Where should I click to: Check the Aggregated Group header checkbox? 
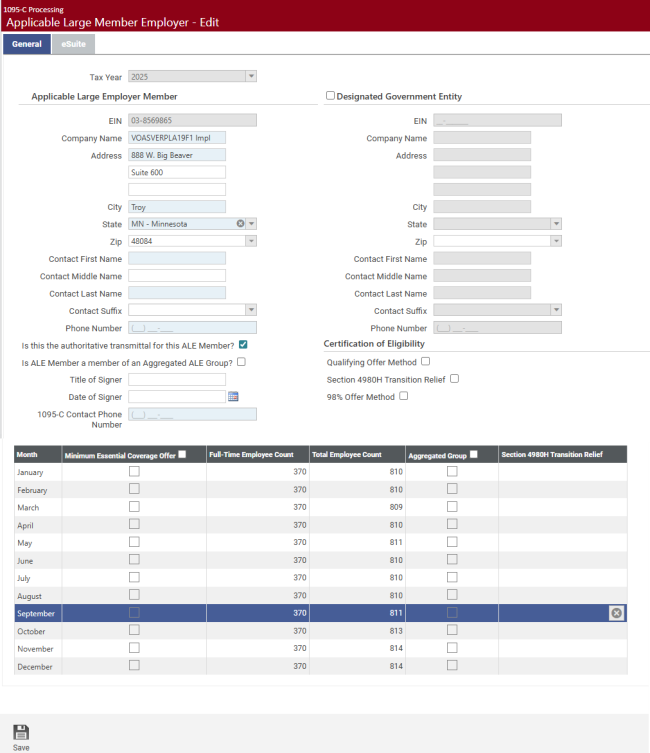(x=473, y=454)
